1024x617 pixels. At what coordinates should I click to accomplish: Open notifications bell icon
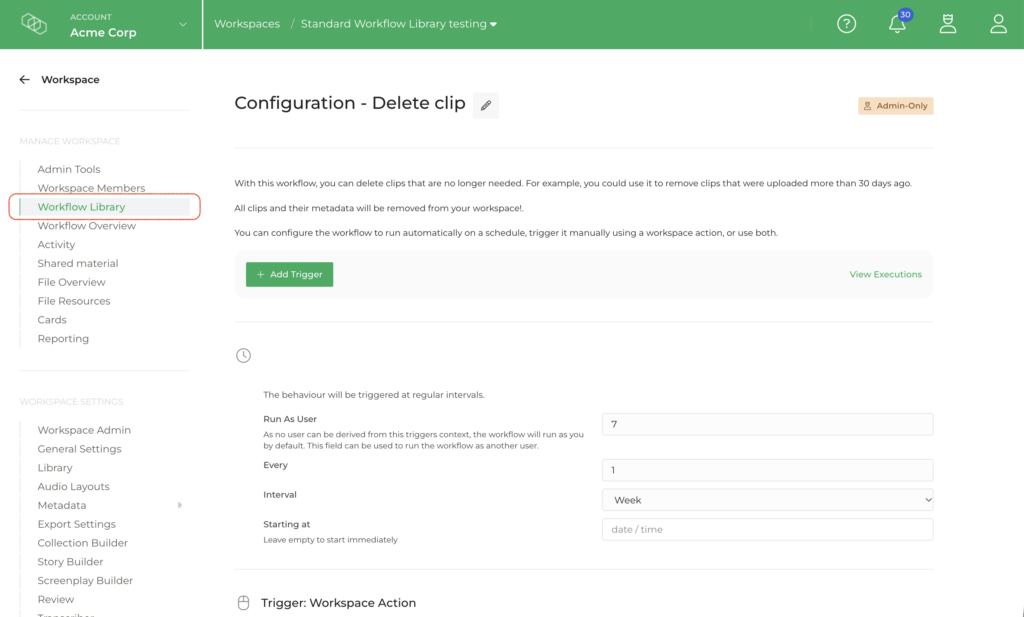897,24
